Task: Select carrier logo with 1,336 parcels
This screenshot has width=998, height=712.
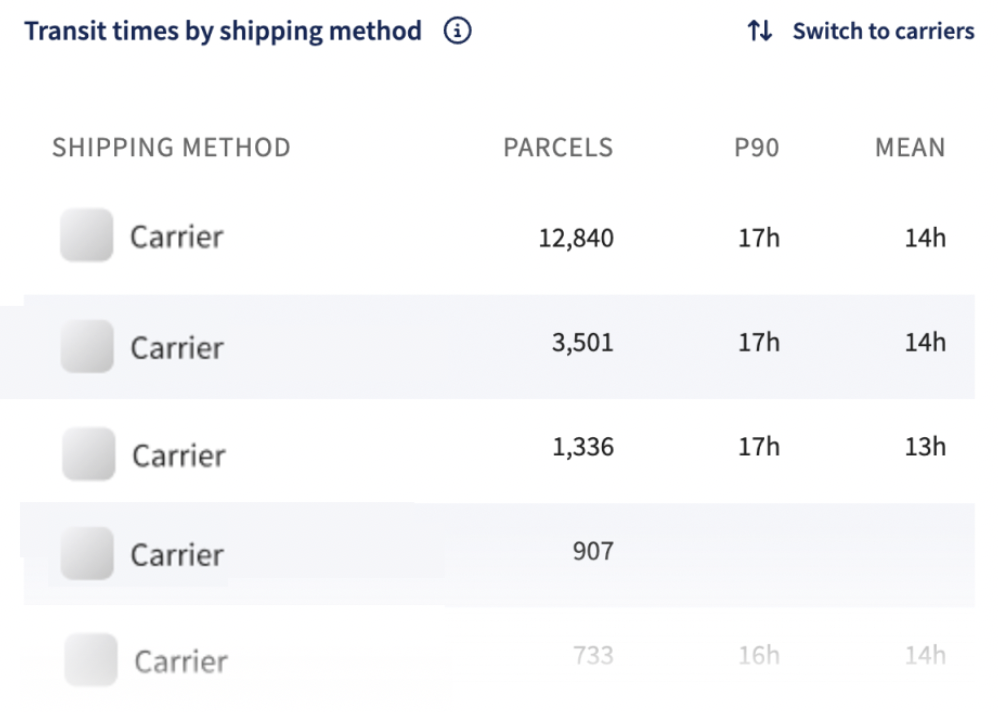Action: tap(88, 454)
